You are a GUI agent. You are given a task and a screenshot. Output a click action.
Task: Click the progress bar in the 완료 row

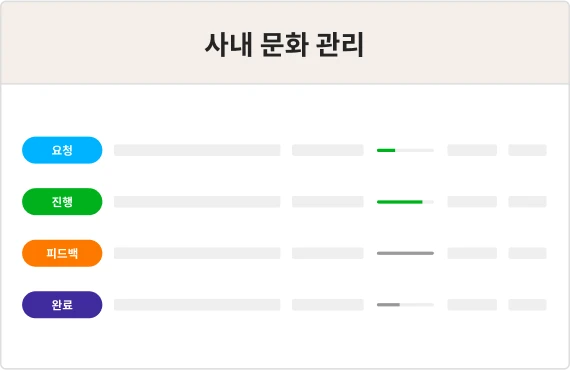[405, 305]
